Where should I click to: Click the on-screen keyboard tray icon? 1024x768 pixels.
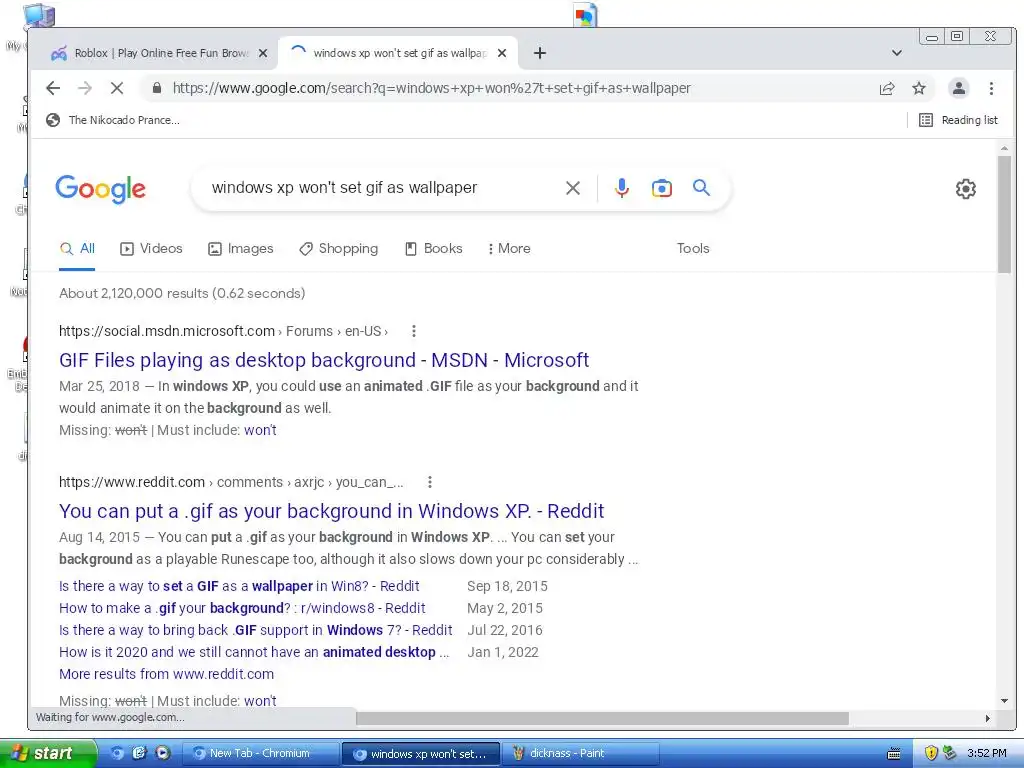pos(894,754)
